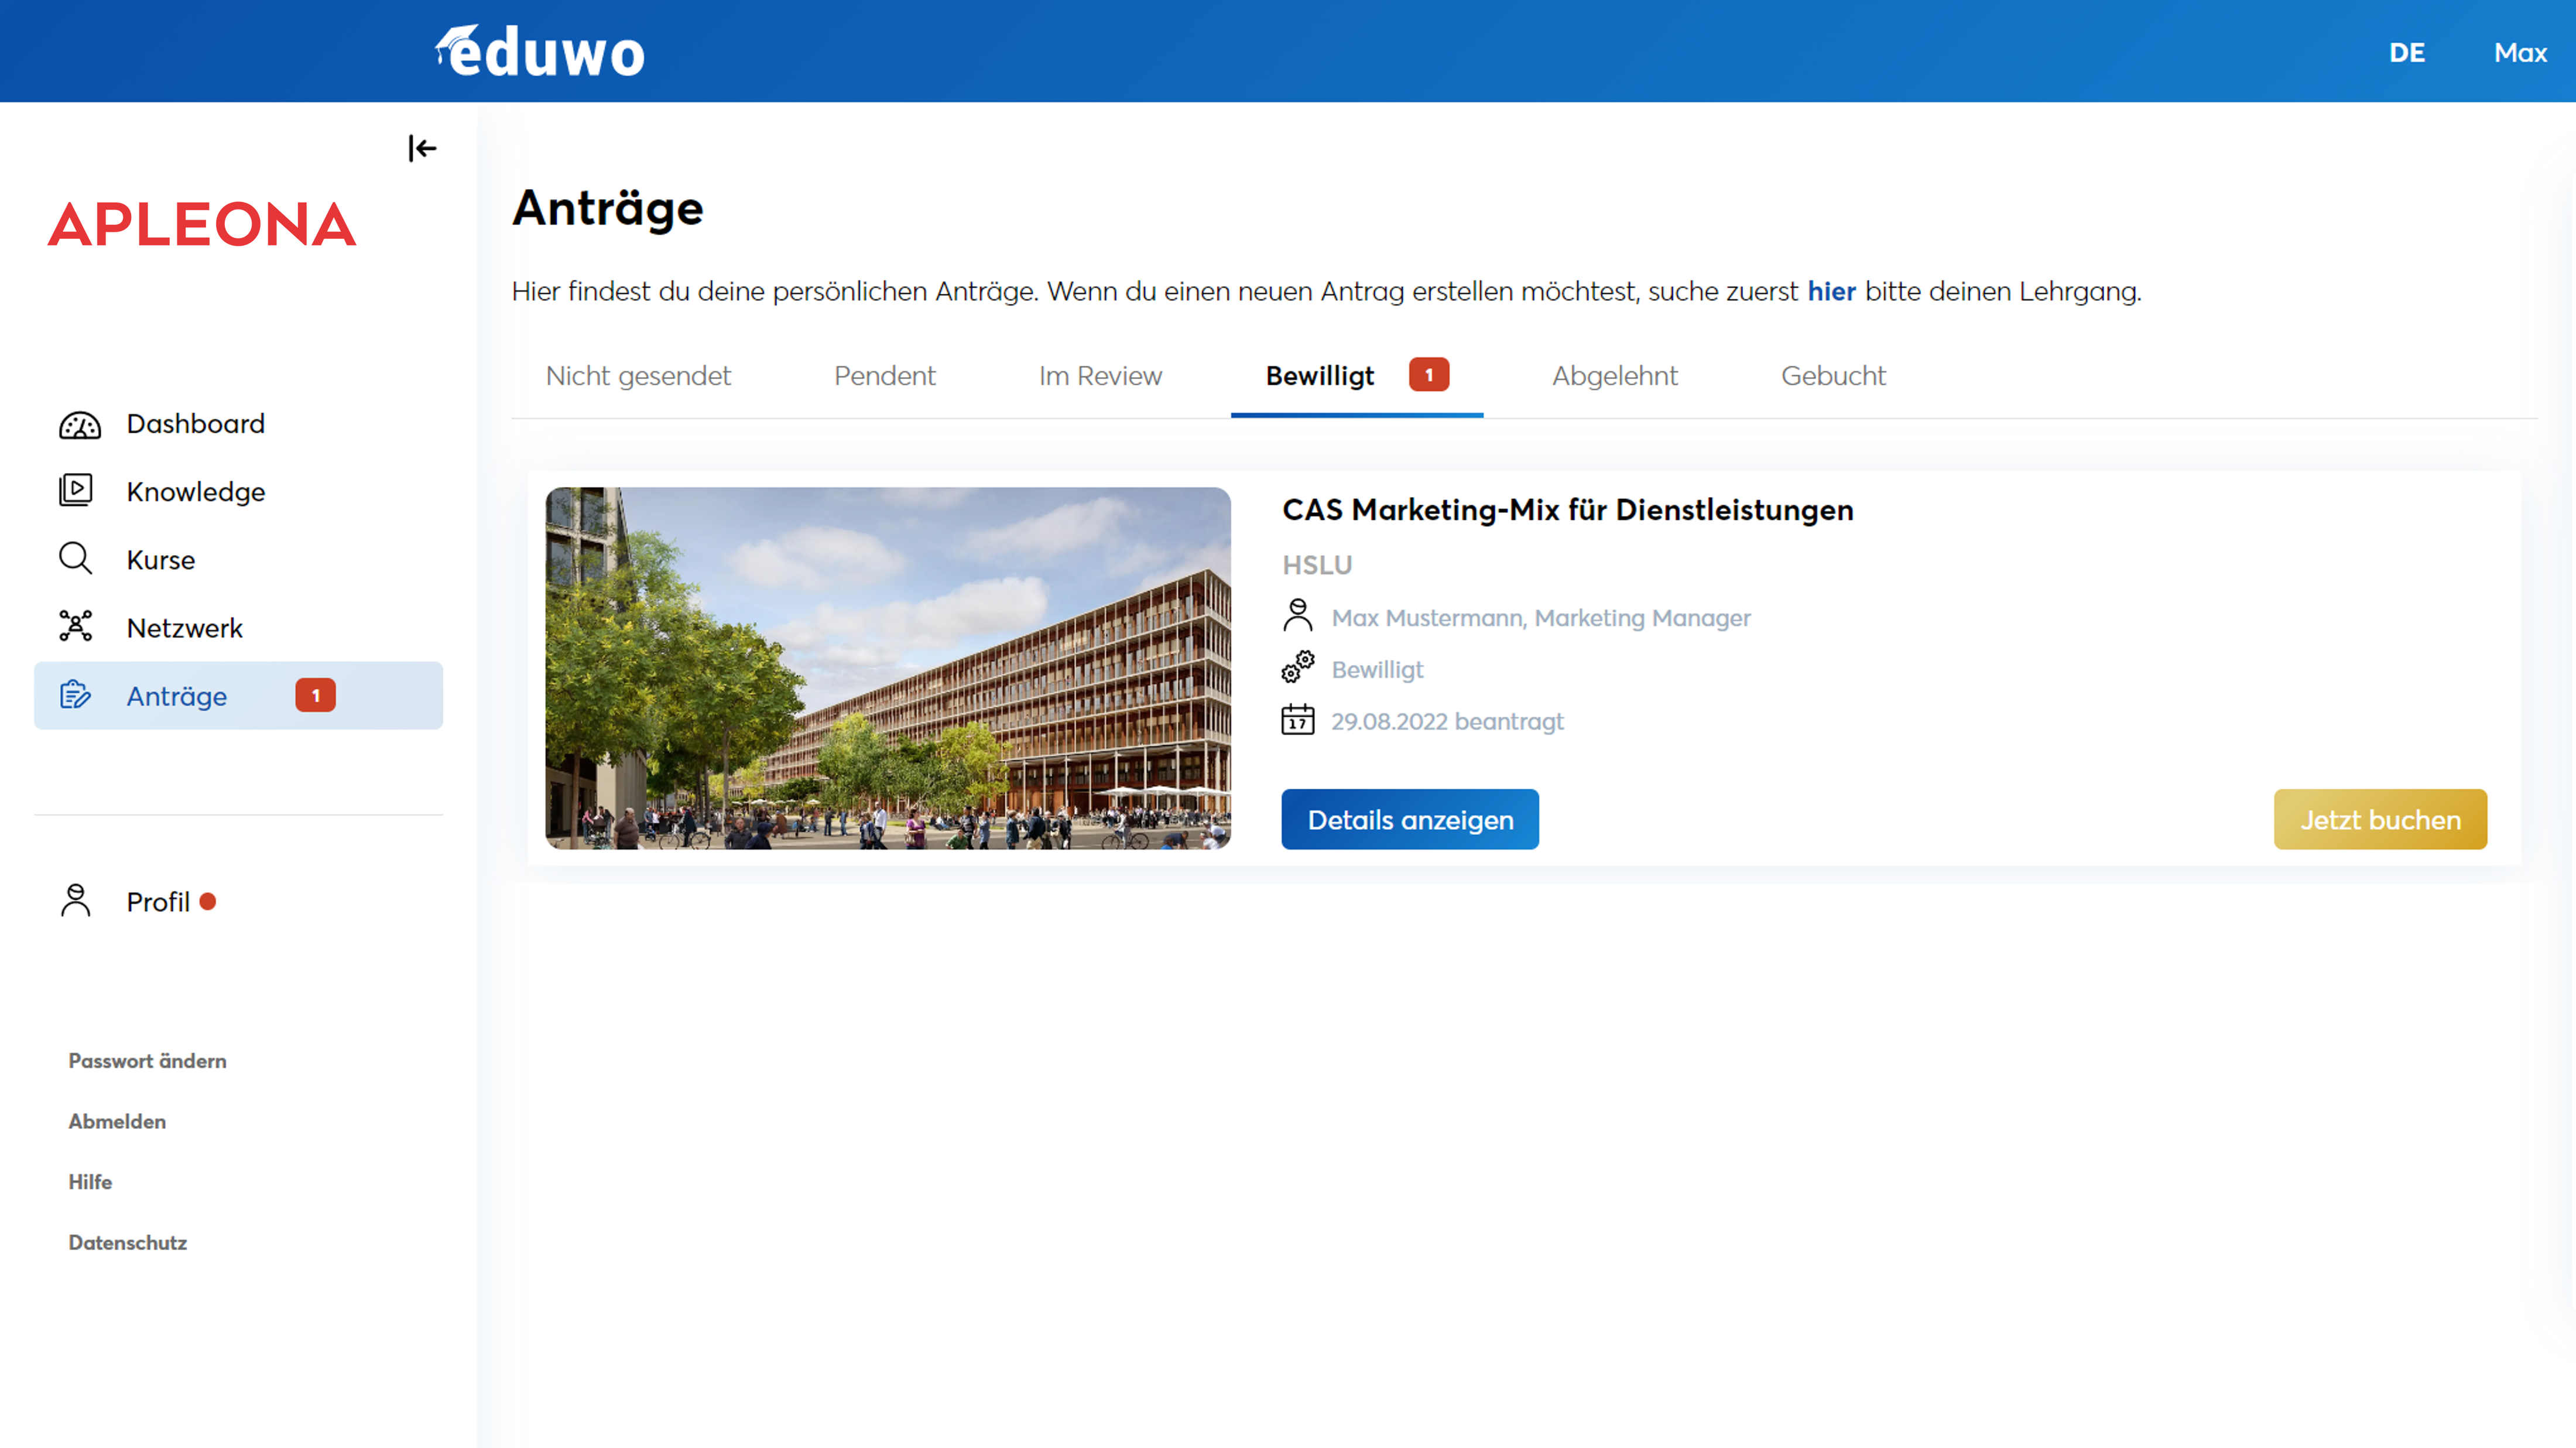Collapse the sidebar with the arrow icon
The width and height of the screenshot is (2576, 1448).
coord(422,148)
